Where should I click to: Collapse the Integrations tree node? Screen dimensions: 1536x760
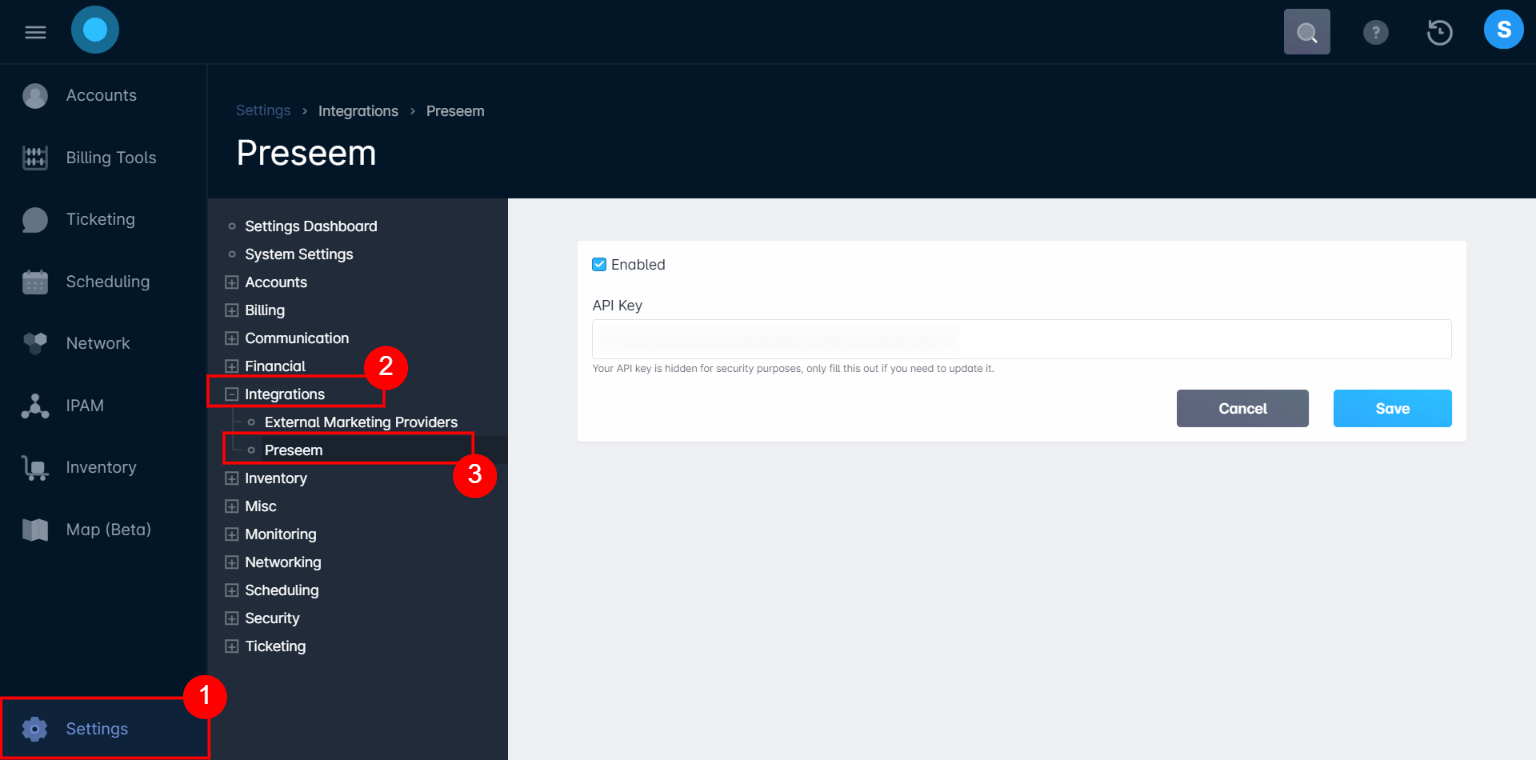pyautogui.click(x=232, y=395)
